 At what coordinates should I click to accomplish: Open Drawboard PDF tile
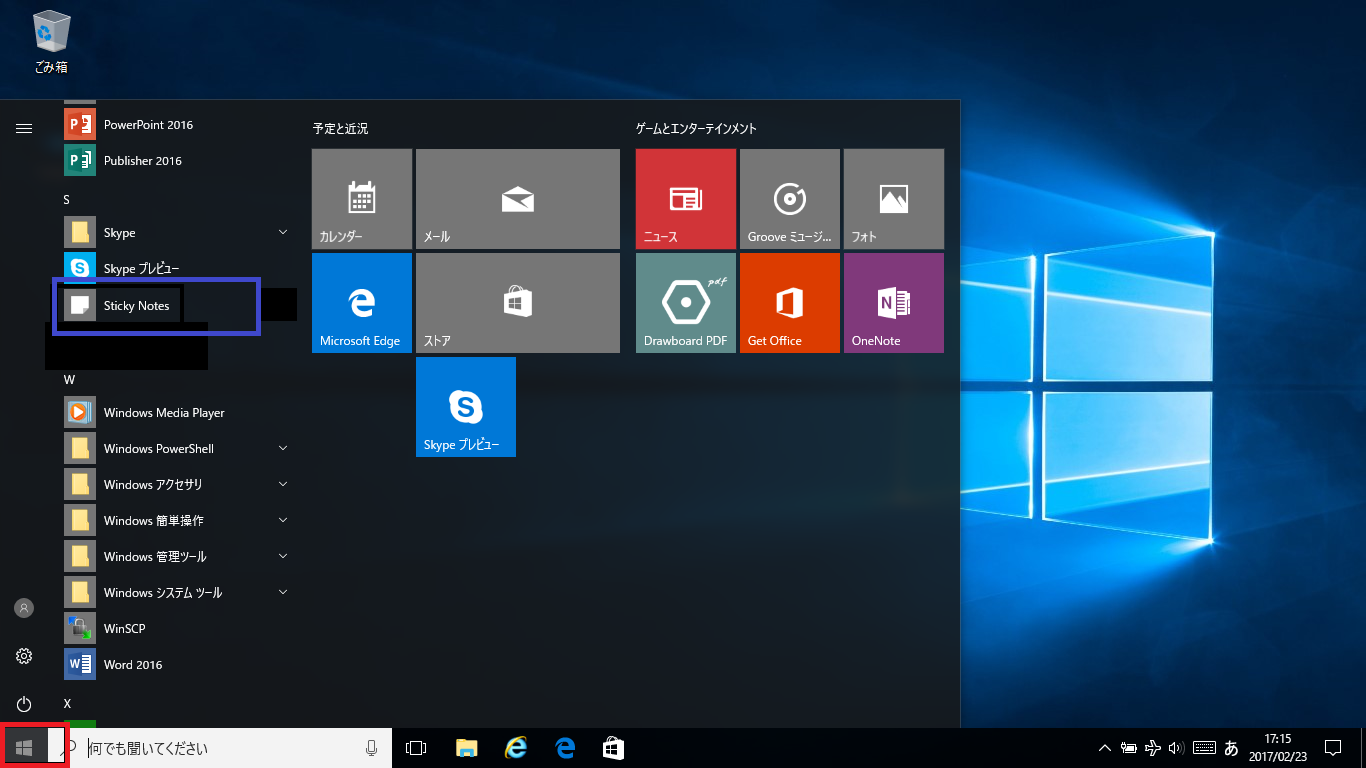tap(686, 303)
